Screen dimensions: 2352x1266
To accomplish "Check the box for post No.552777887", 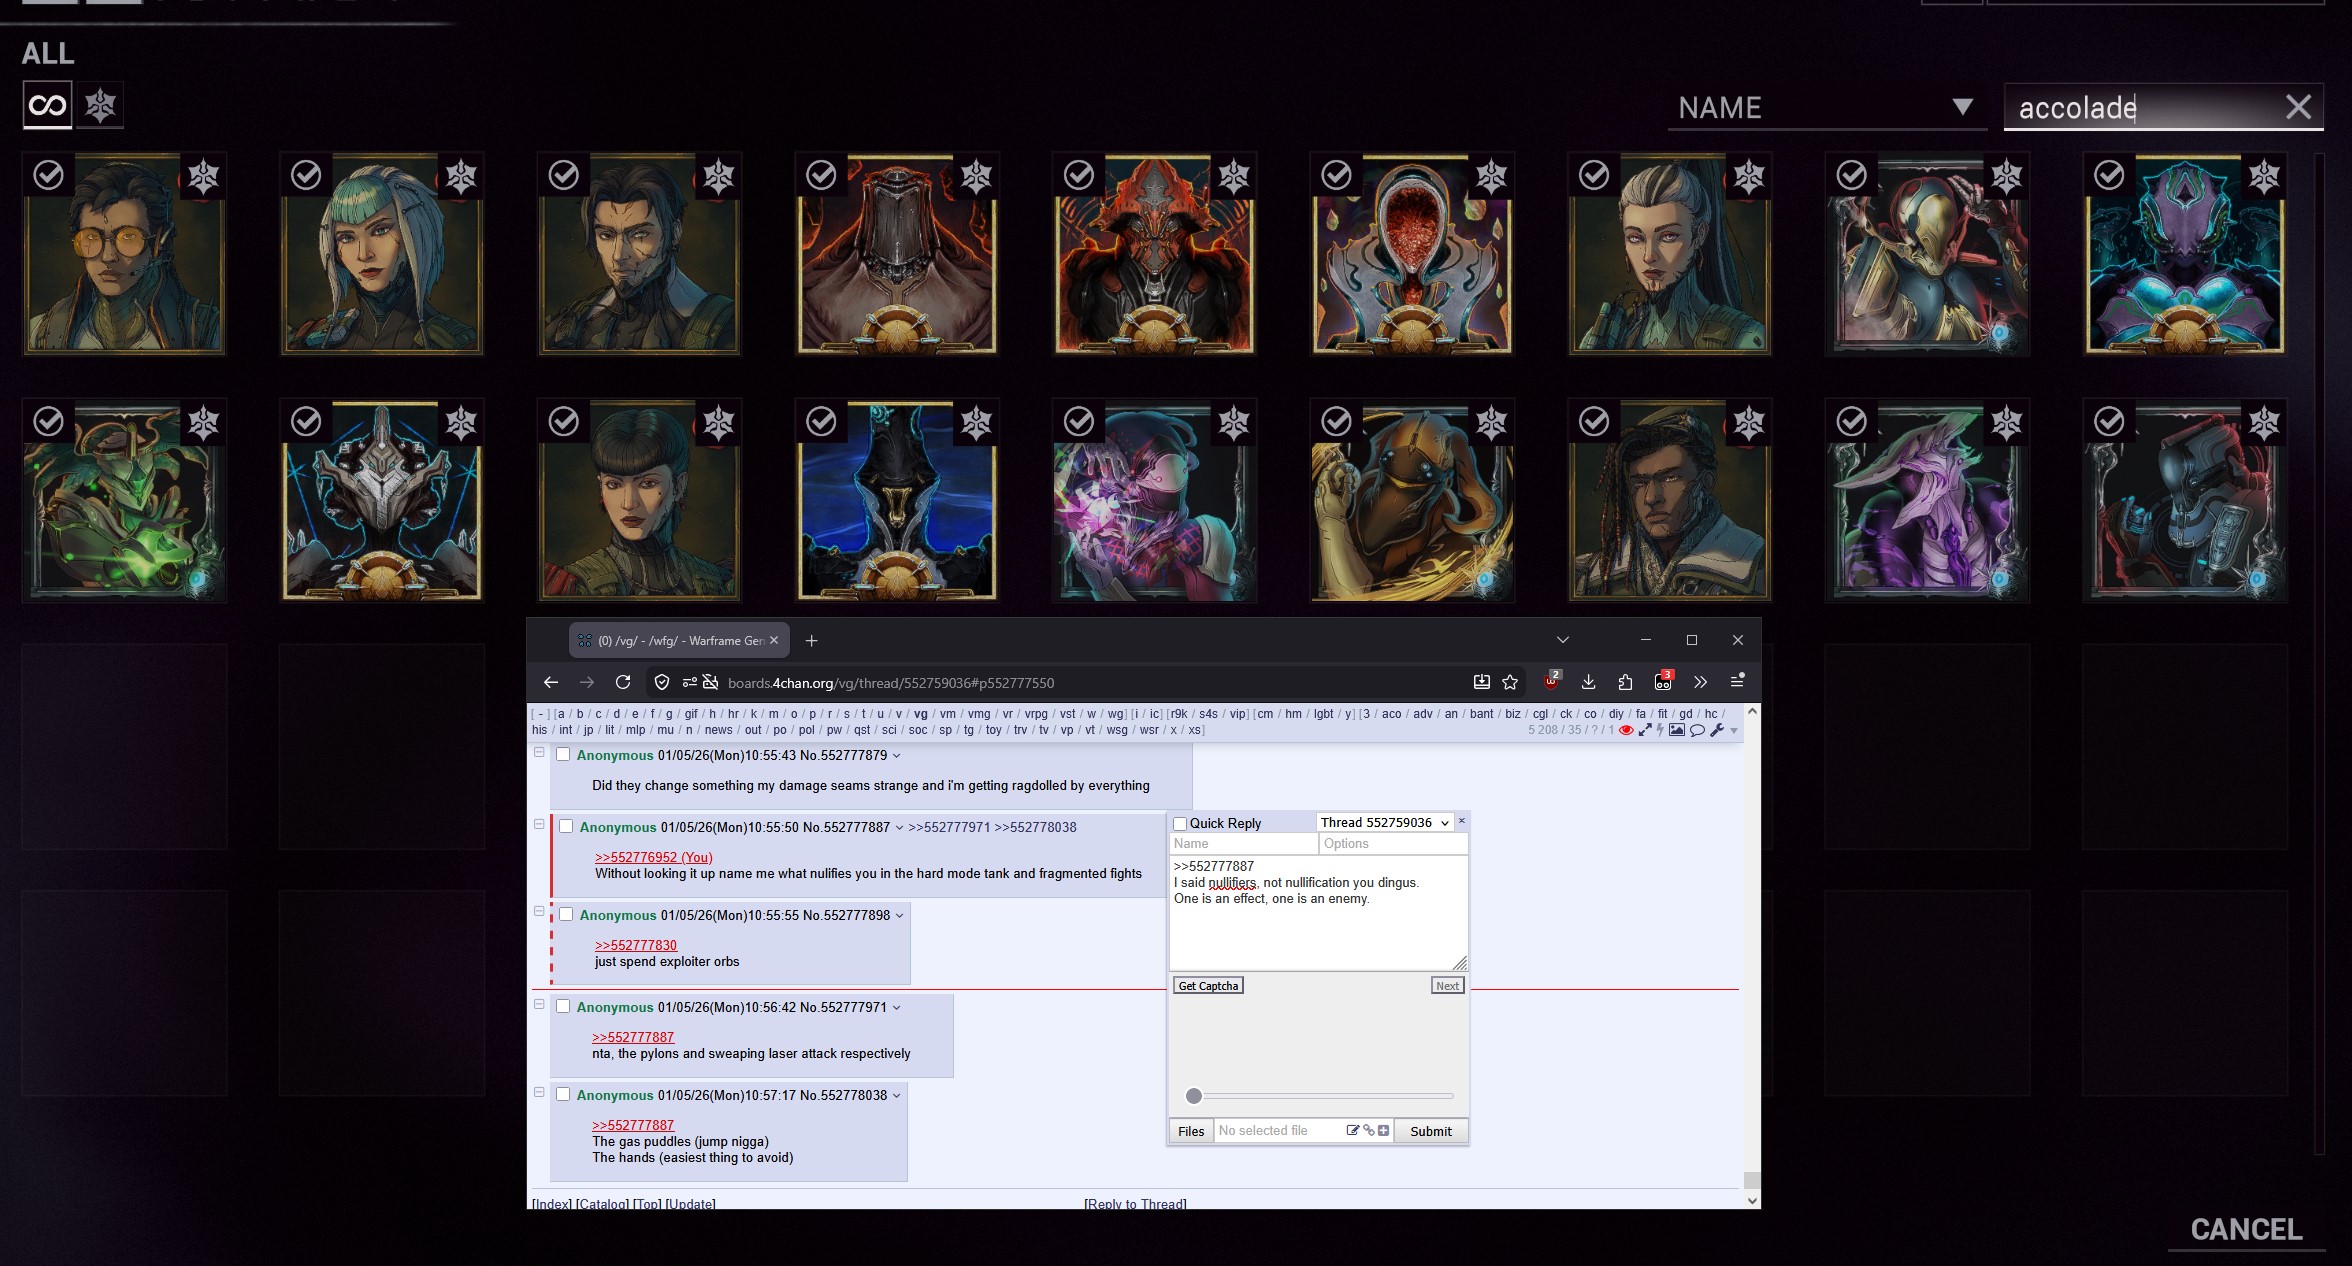I will coord(566,827).
